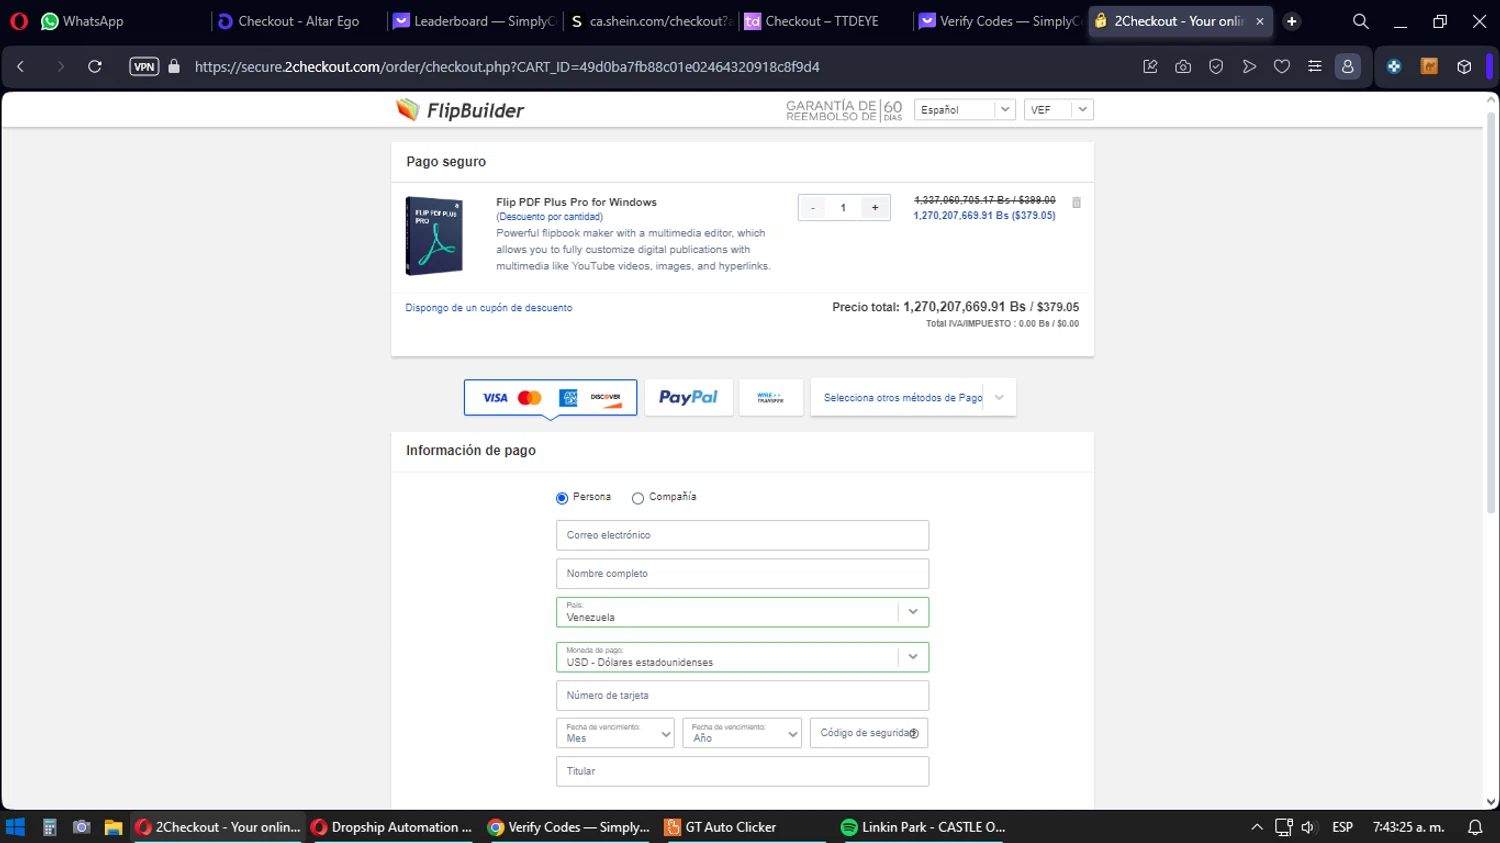The width and height of the screenshot is (1500, 843).
Task: Click the security code help icon
Action: click(x=914, y=734)
